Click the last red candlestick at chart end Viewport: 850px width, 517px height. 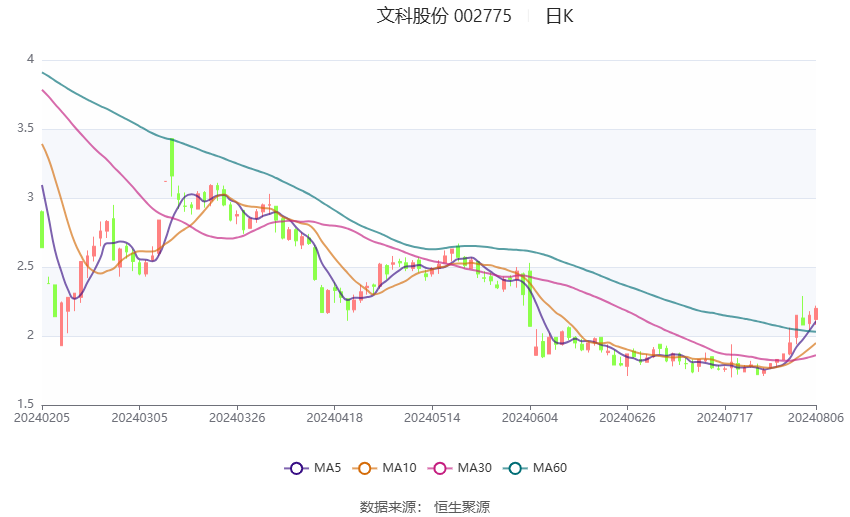(x=816, y=313)
